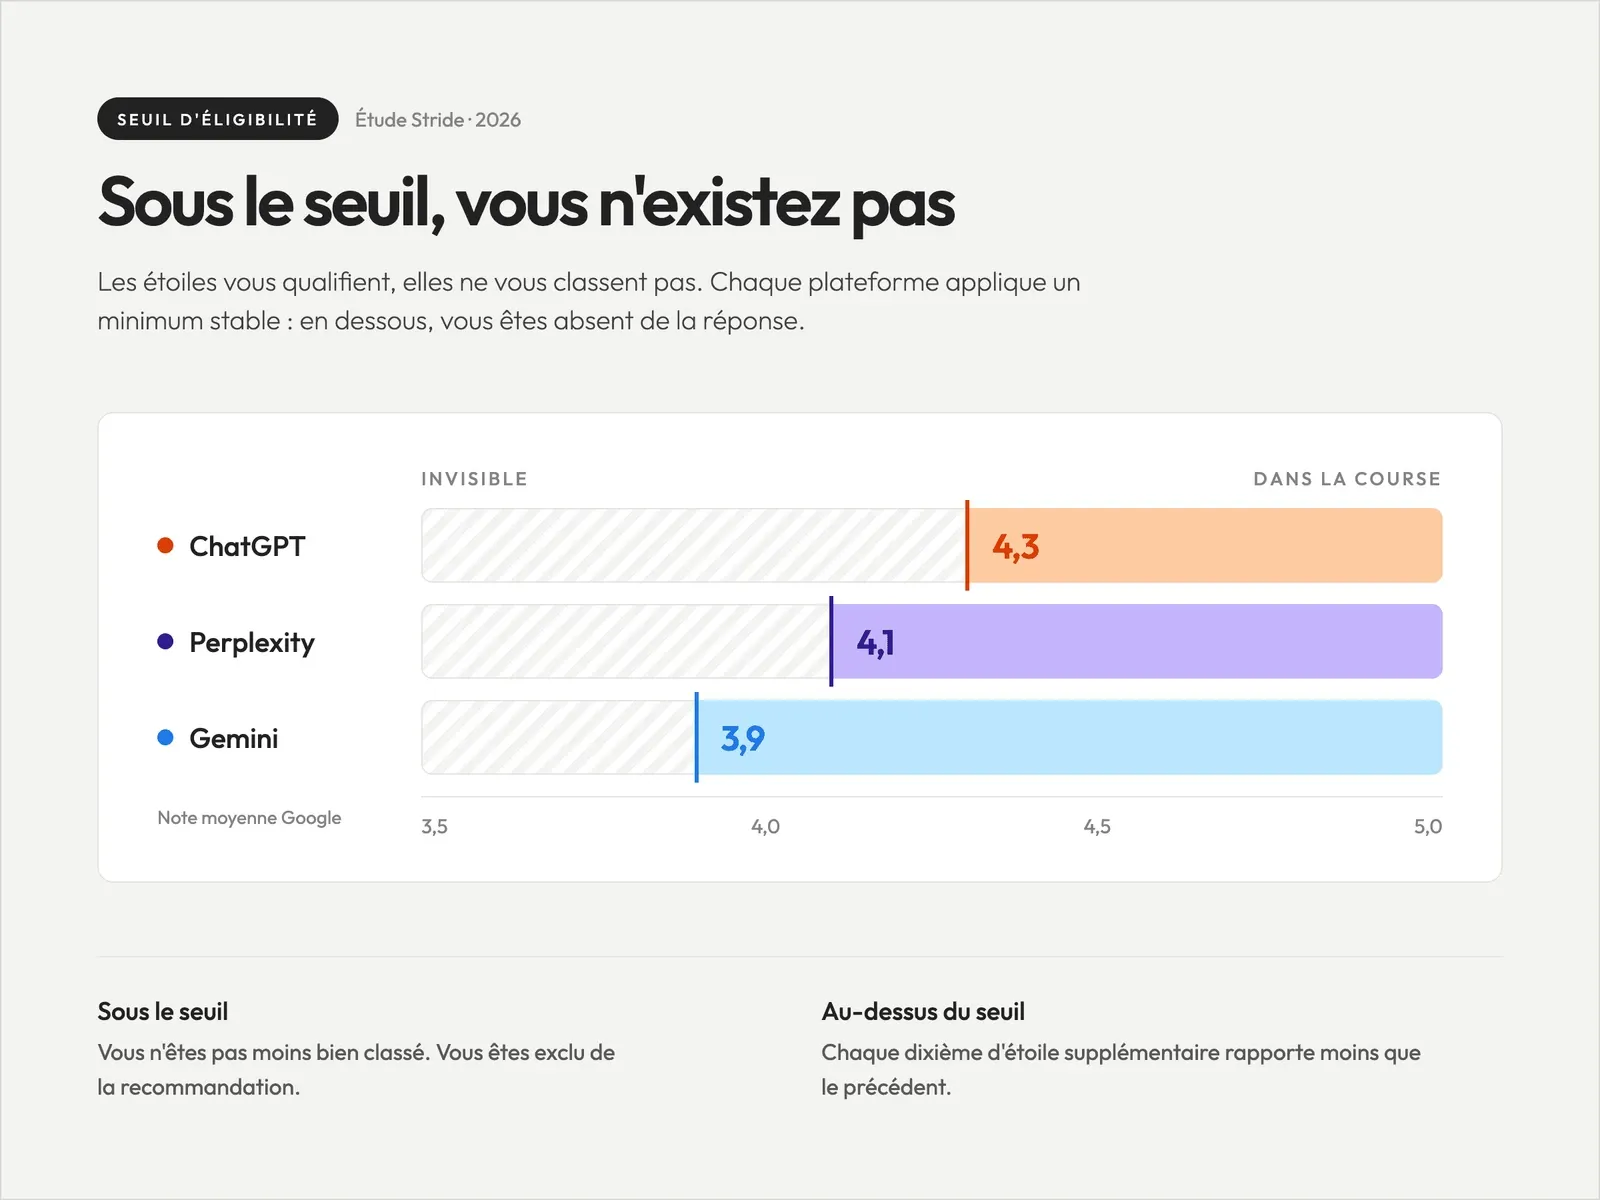Click the 5,0 axis tick label
The image size is (1600, 1200).
click(x=1428, y=827)
